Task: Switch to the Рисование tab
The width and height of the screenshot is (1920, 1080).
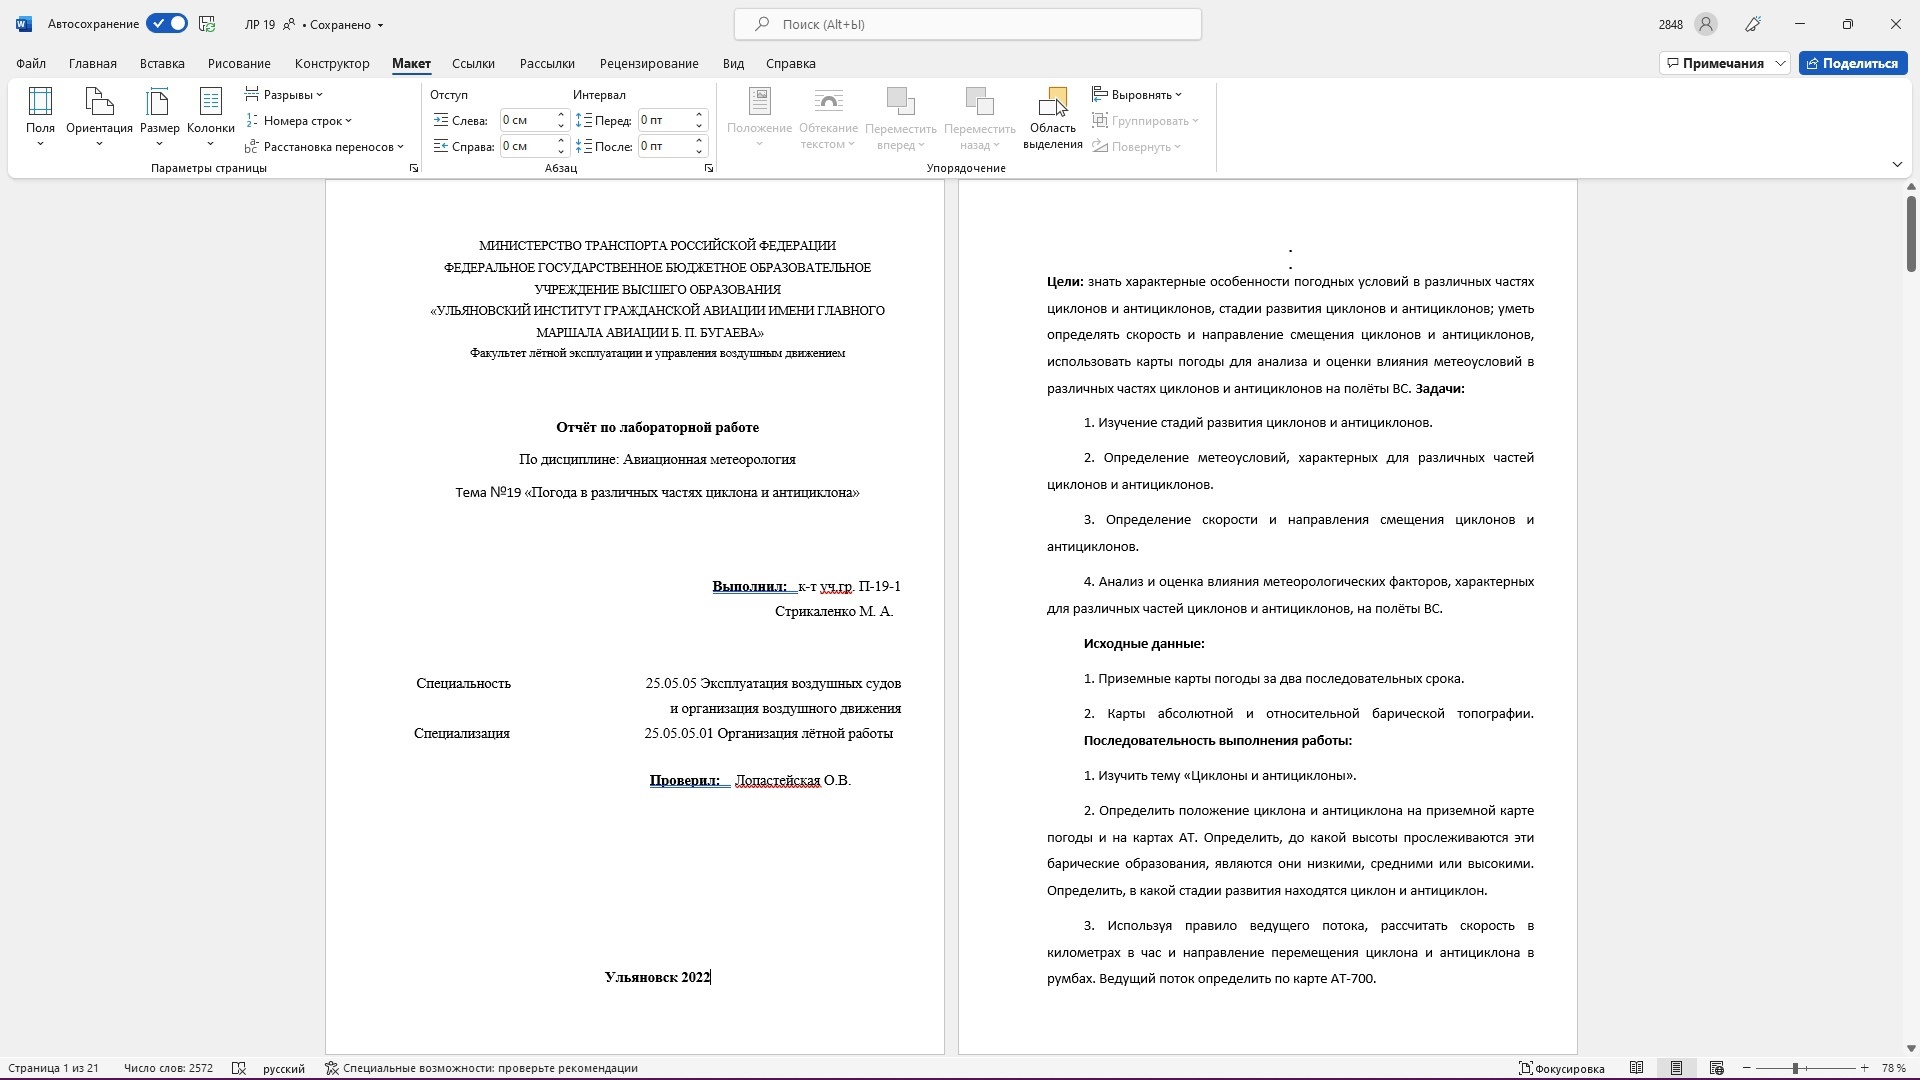Action: (x=239, y=63)
